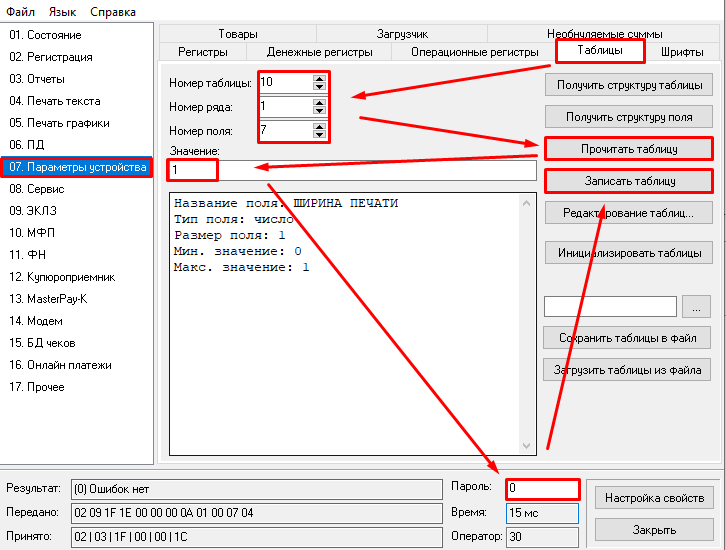Click the browse file ellipsis button
726x550 pixels.
click(x=699, y=306)
